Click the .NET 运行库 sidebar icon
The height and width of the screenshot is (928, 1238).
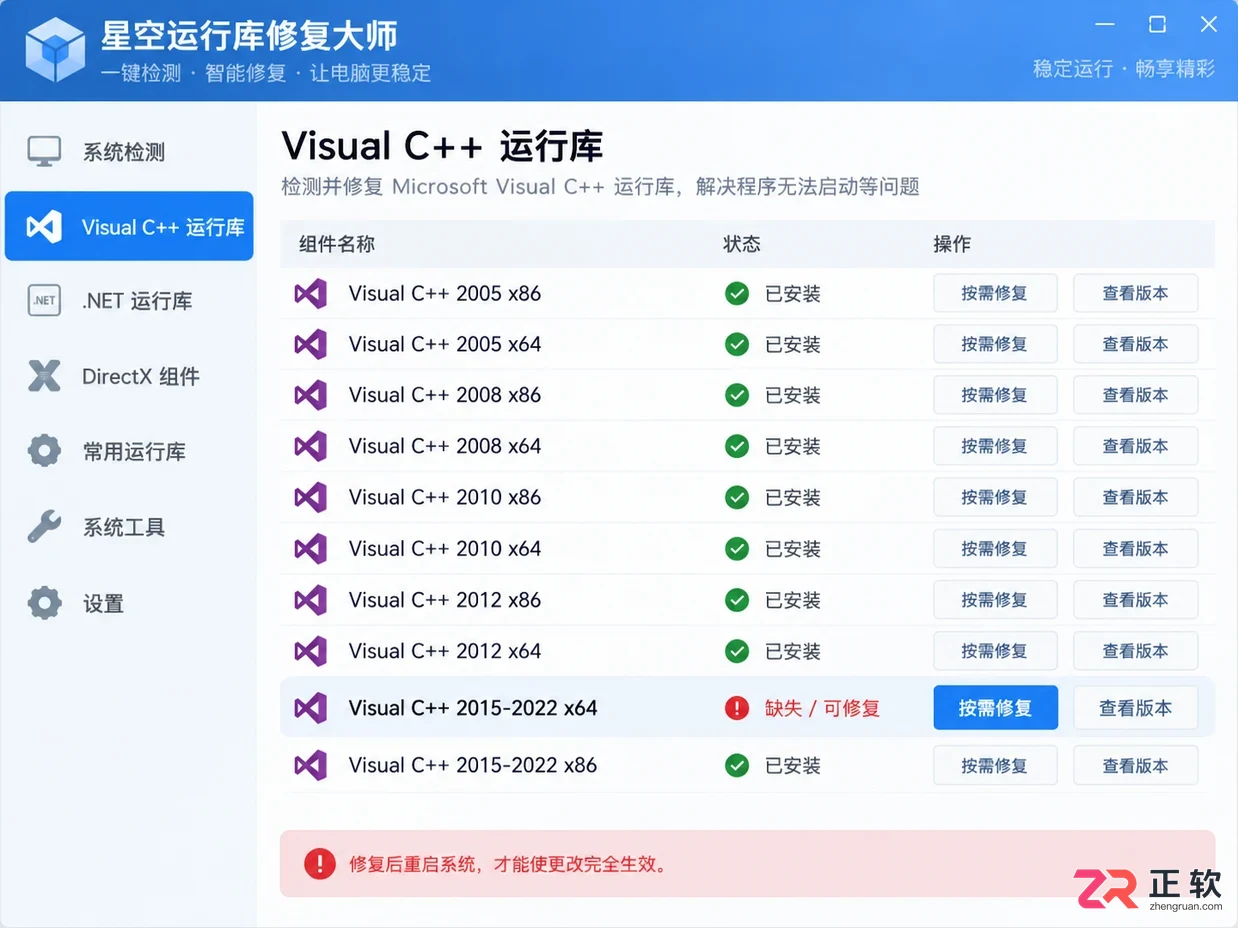pos(44,300)
